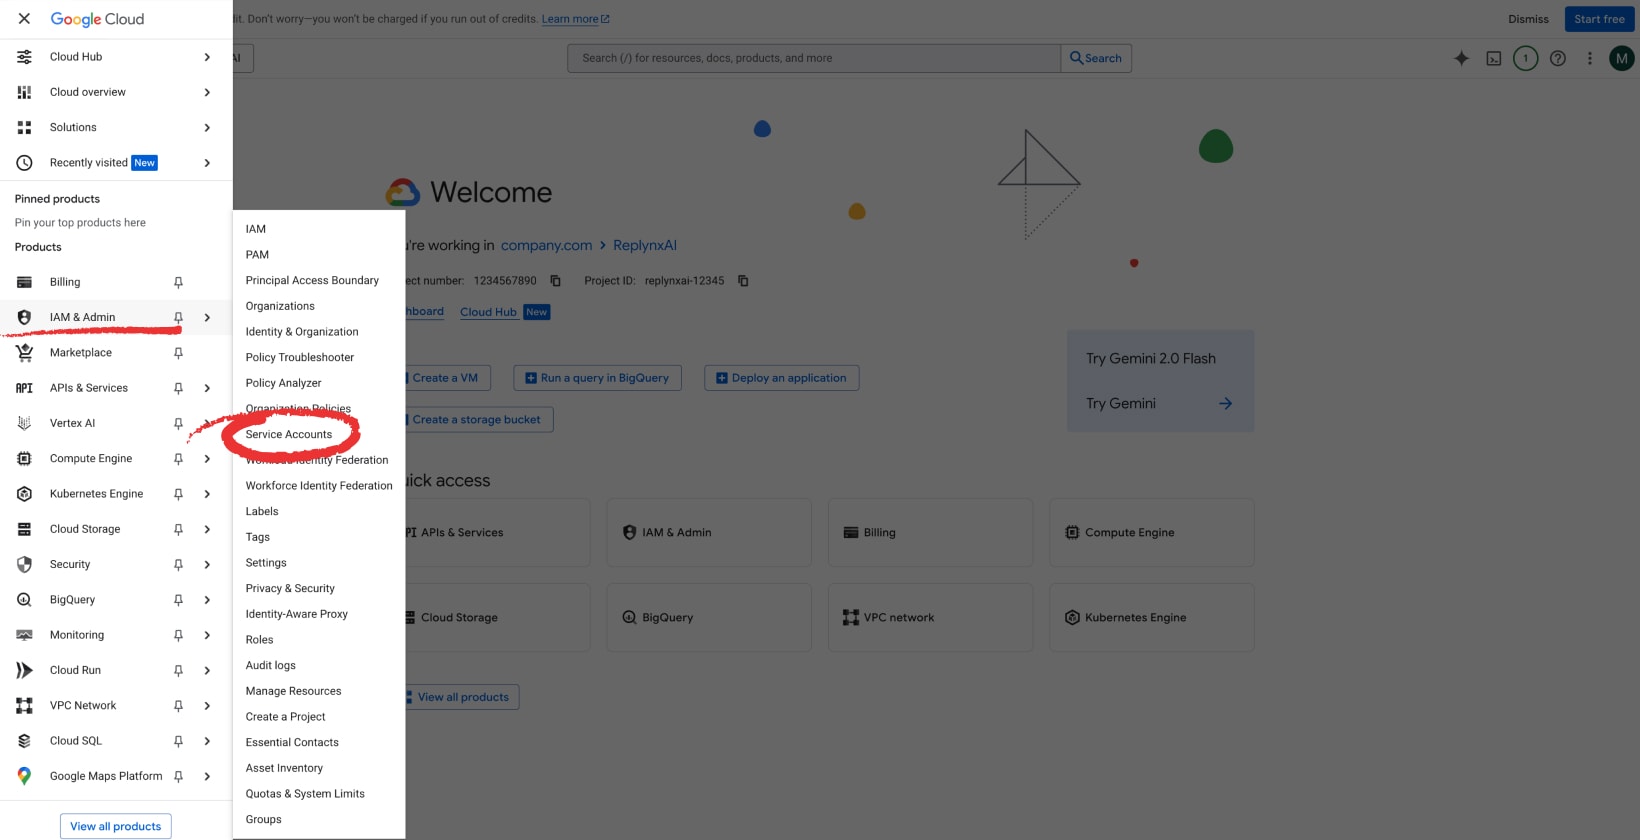Expand Compute Engine submenu chevron
The height and width of the screenshot is (840, 1640).
pos(207,459)
